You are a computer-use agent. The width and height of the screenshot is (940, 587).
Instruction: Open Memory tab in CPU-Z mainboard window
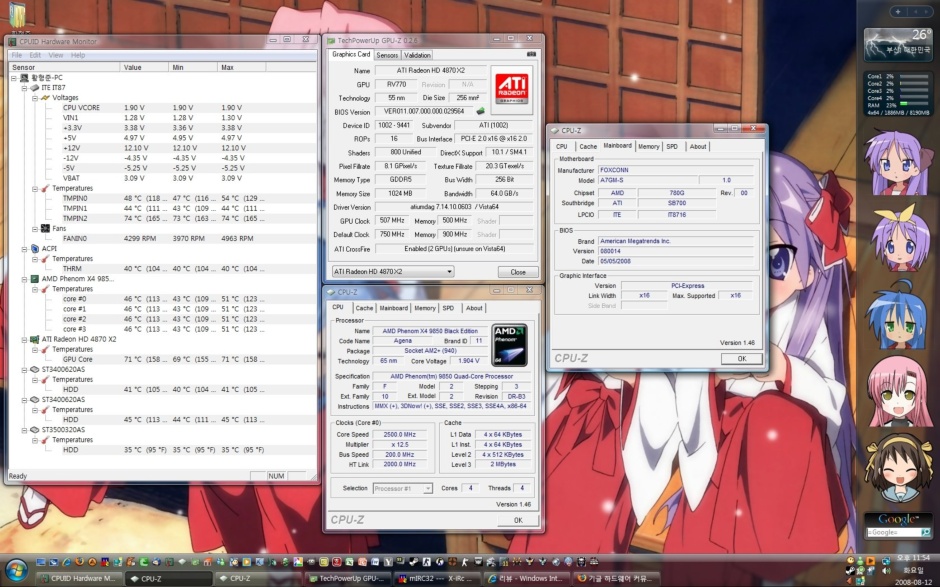[x=649, y=146]
